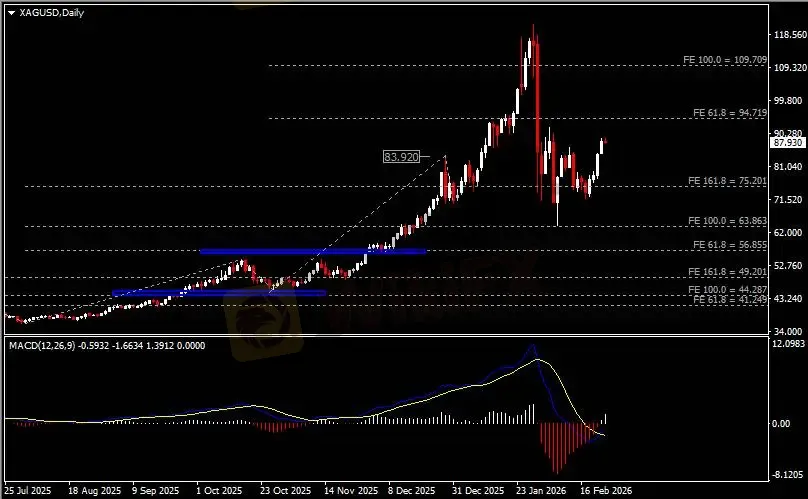
Task: Click the 18 Aug 2025 date label
Action: click(94, 490)
